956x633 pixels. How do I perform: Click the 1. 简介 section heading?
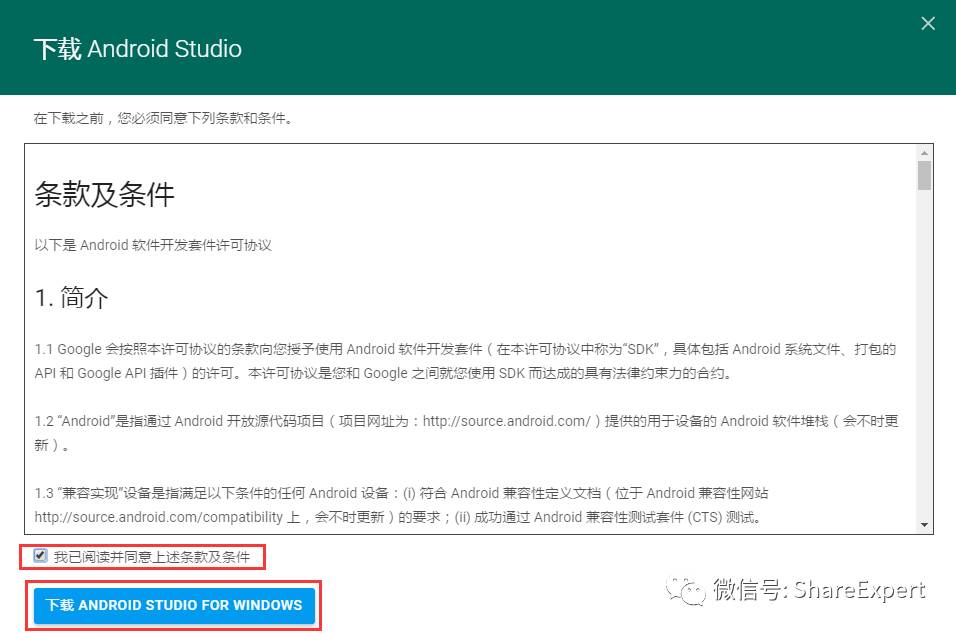tap(71, 298)
